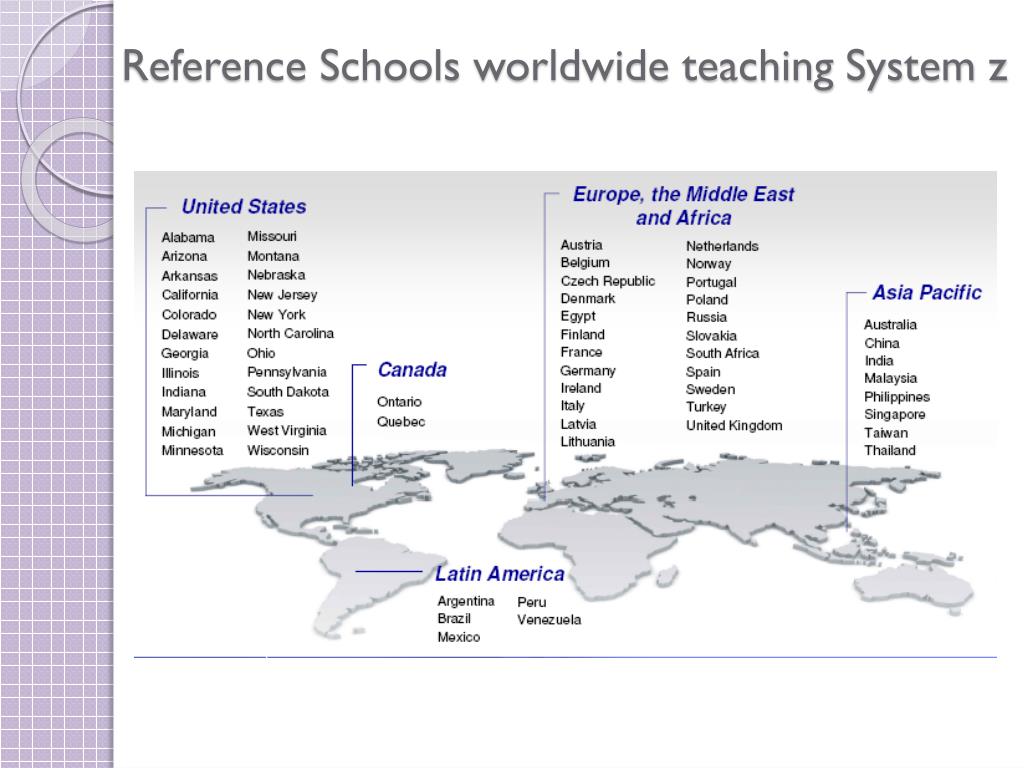1024x768 pixels.
Task: Select the 'Portugal' entry
Action: (x=711, y=282)
